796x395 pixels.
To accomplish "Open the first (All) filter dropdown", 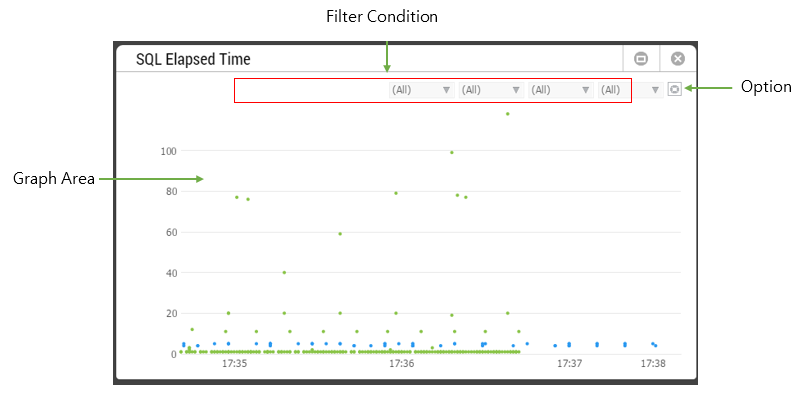I will pos(422,90).
